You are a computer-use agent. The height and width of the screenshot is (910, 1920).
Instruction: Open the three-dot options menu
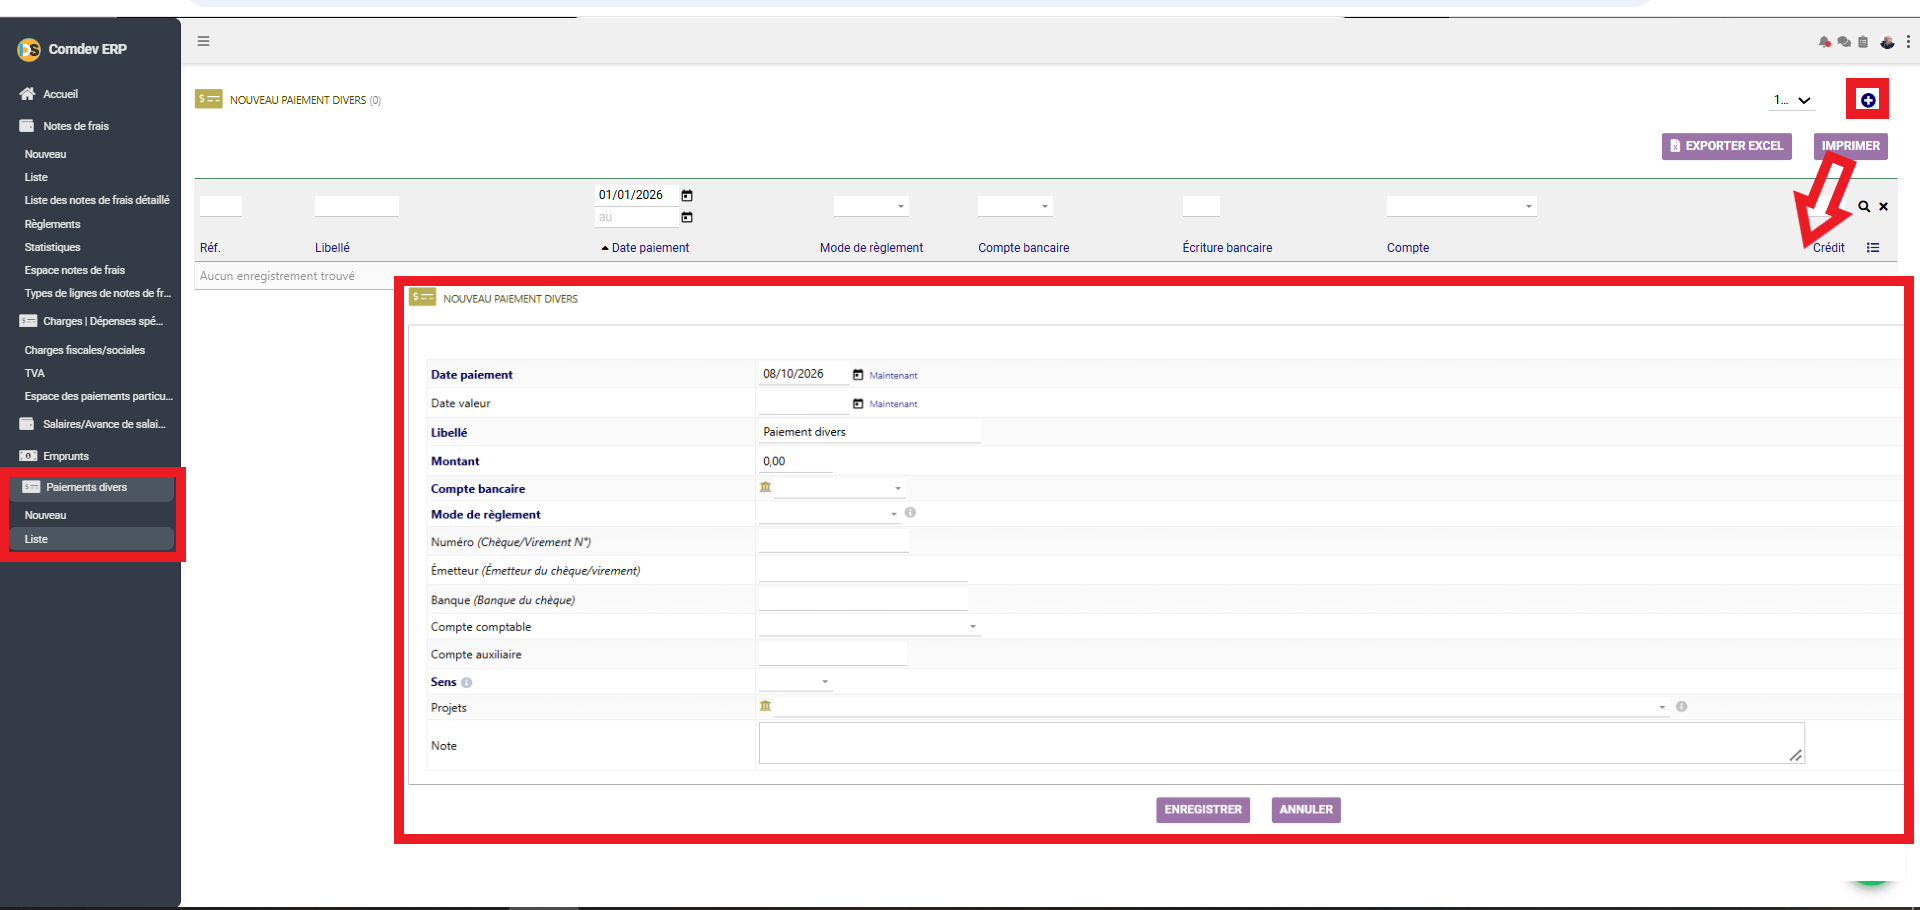[1908, 42]
